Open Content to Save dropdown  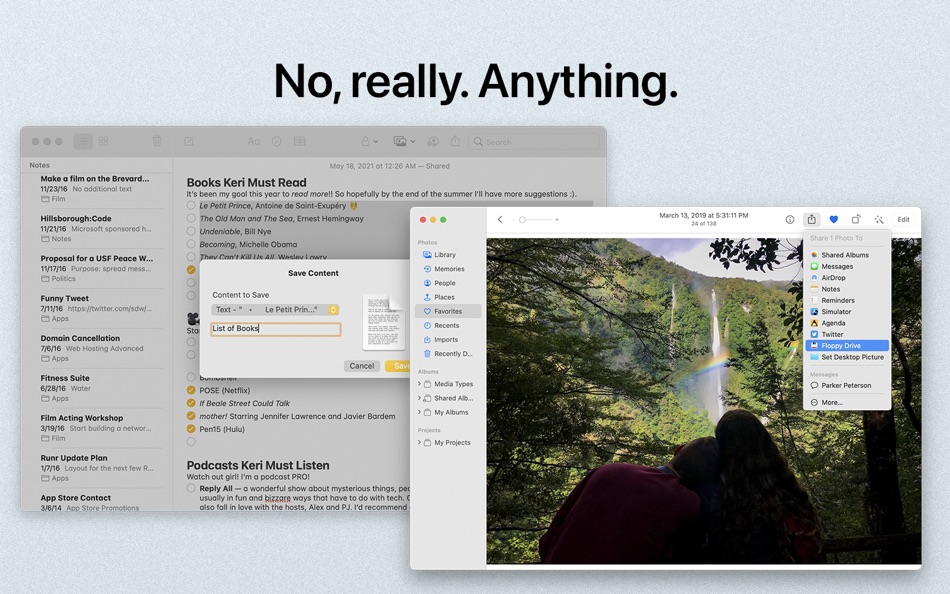tap(275, 310)
